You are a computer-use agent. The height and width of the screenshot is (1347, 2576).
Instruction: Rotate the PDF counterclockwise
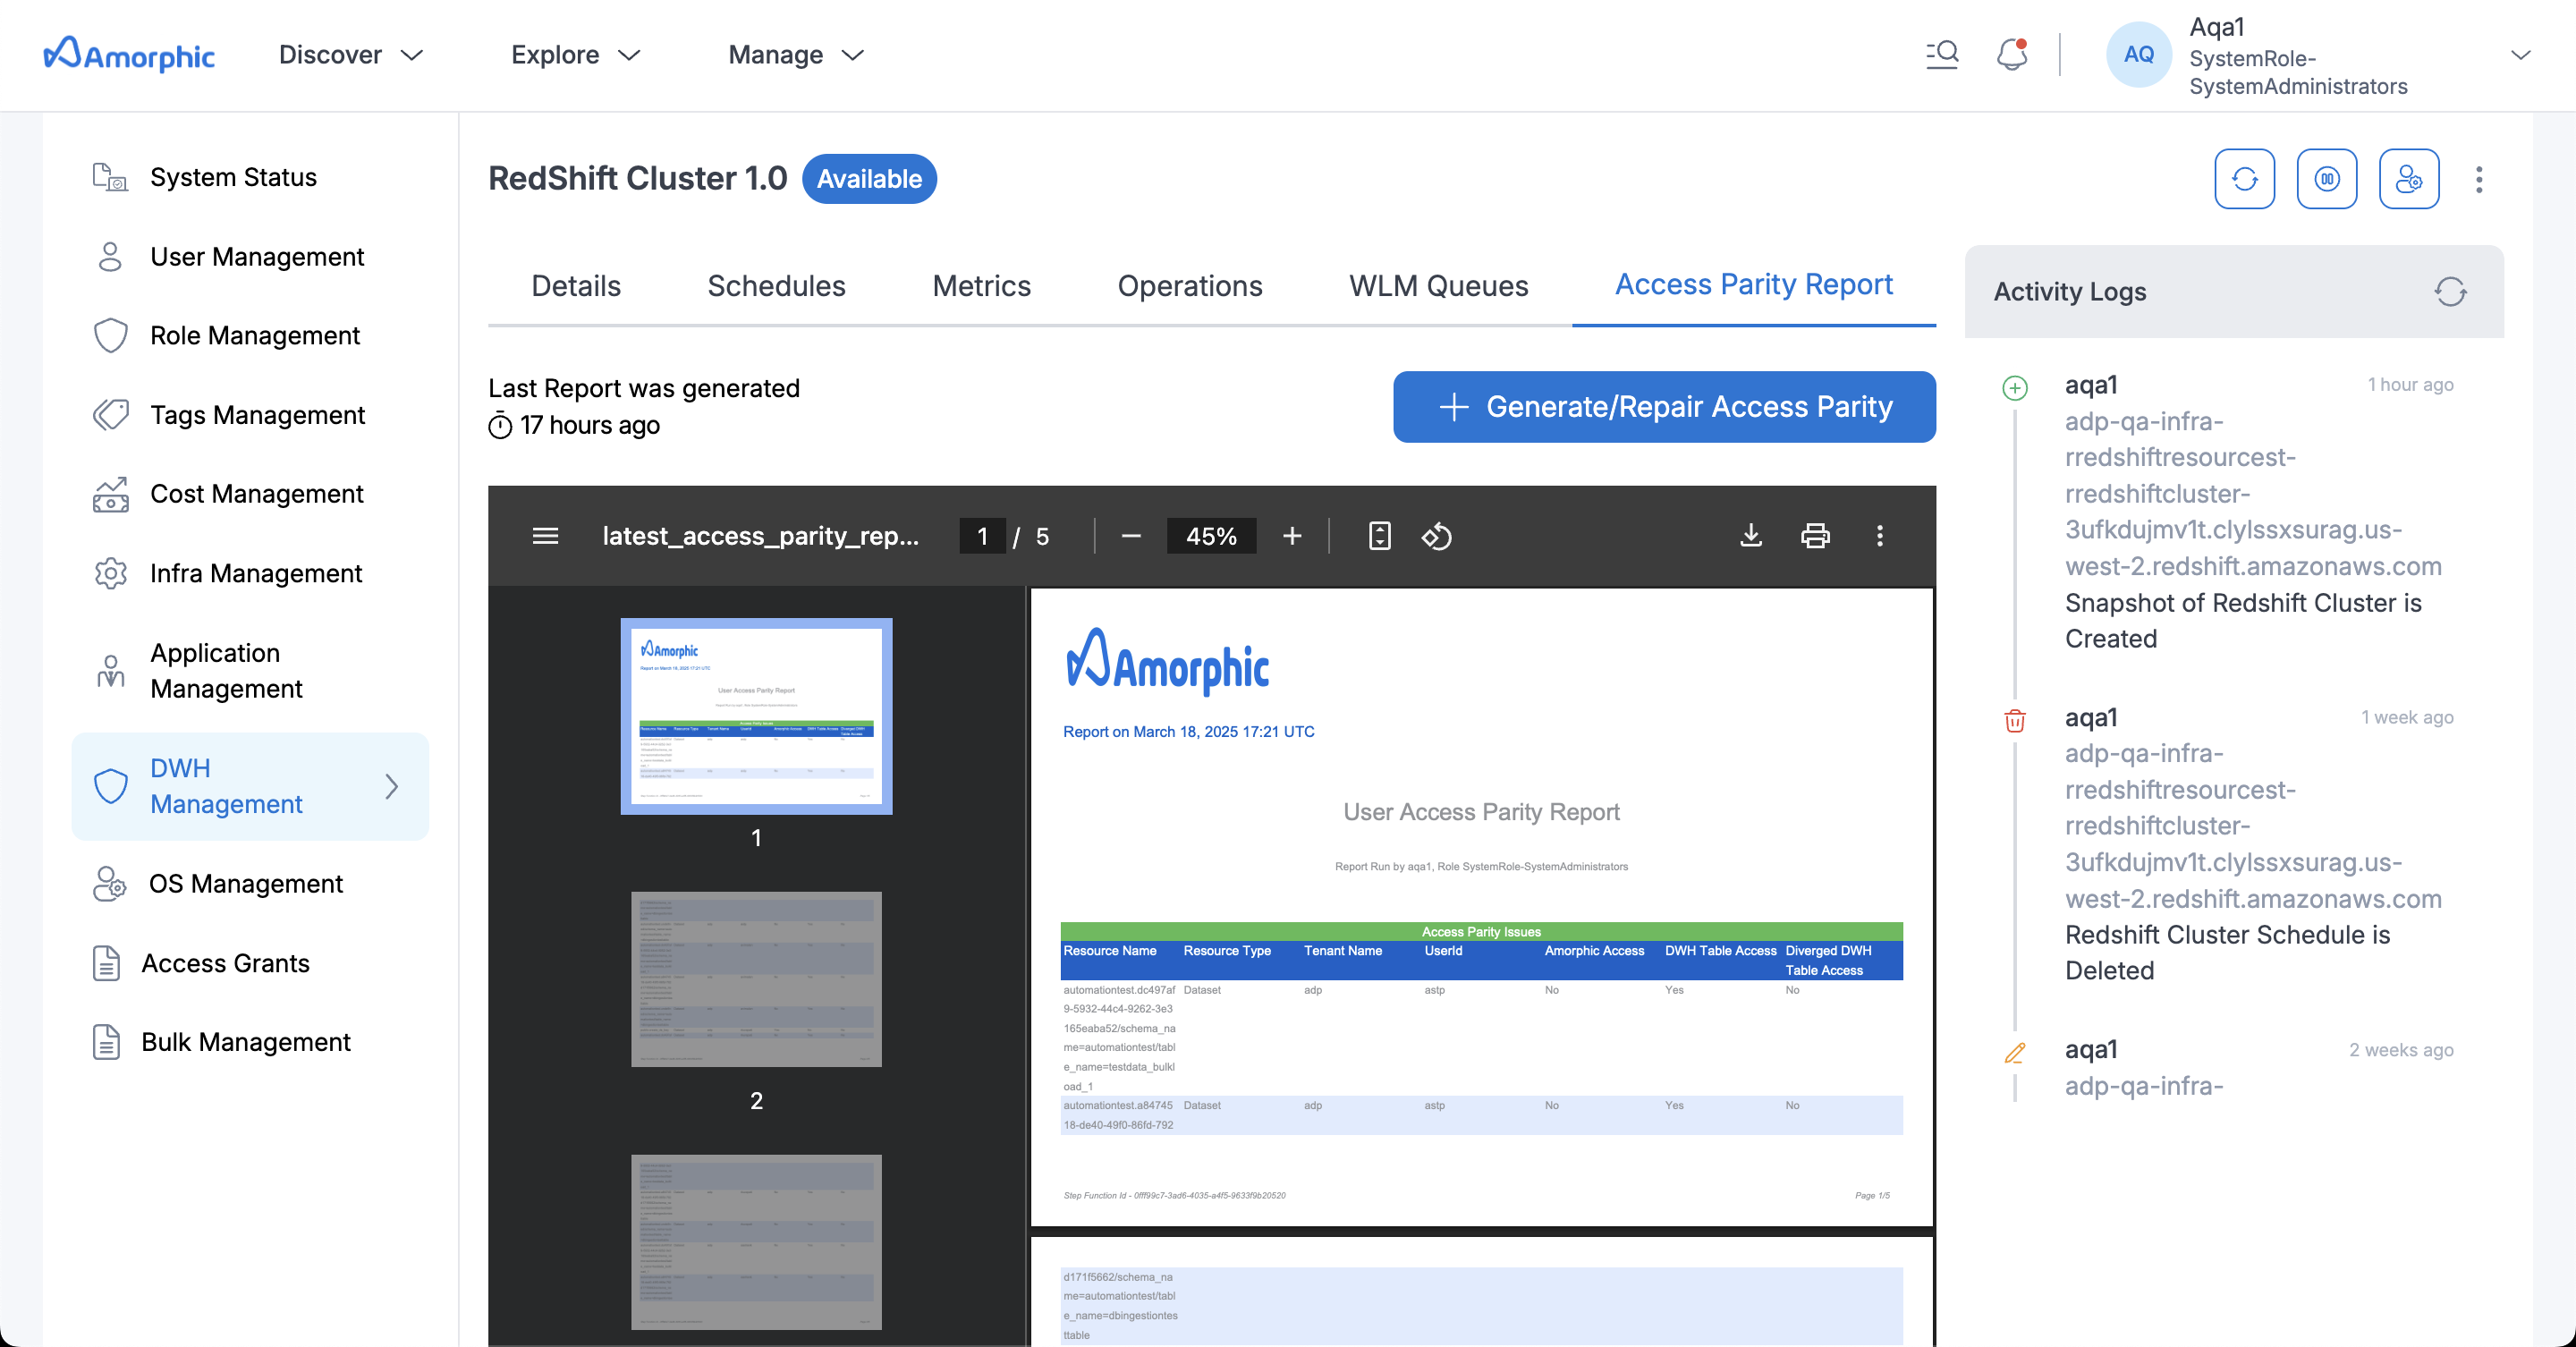coord(1437,536)
